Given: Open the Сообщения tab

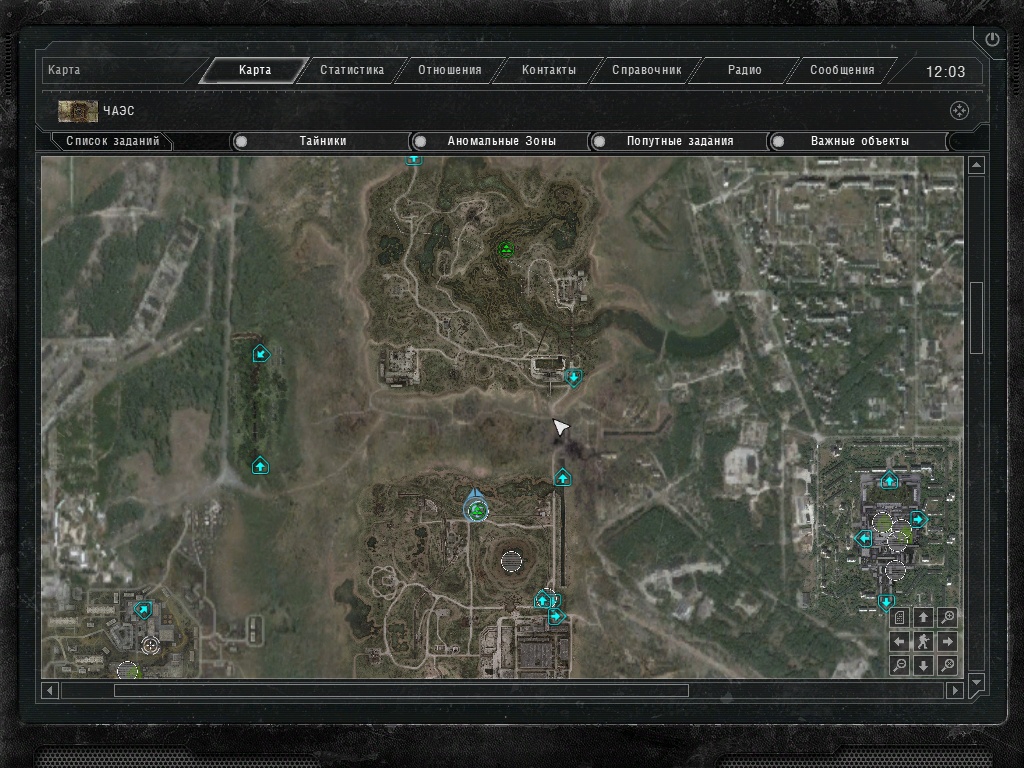Looking at the screenshot, I should (842, 70).
